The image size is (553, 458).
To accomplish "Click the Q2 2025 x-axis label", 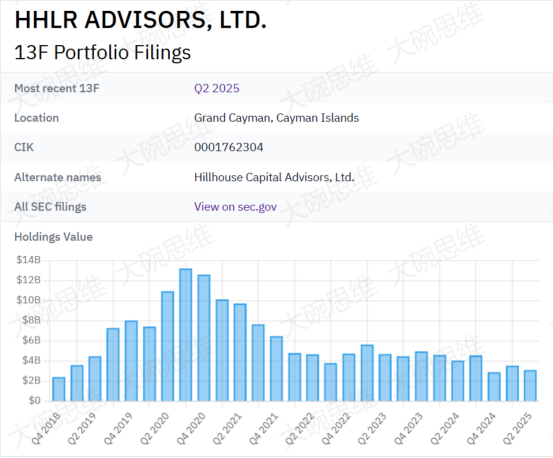I will coord(517,429).
